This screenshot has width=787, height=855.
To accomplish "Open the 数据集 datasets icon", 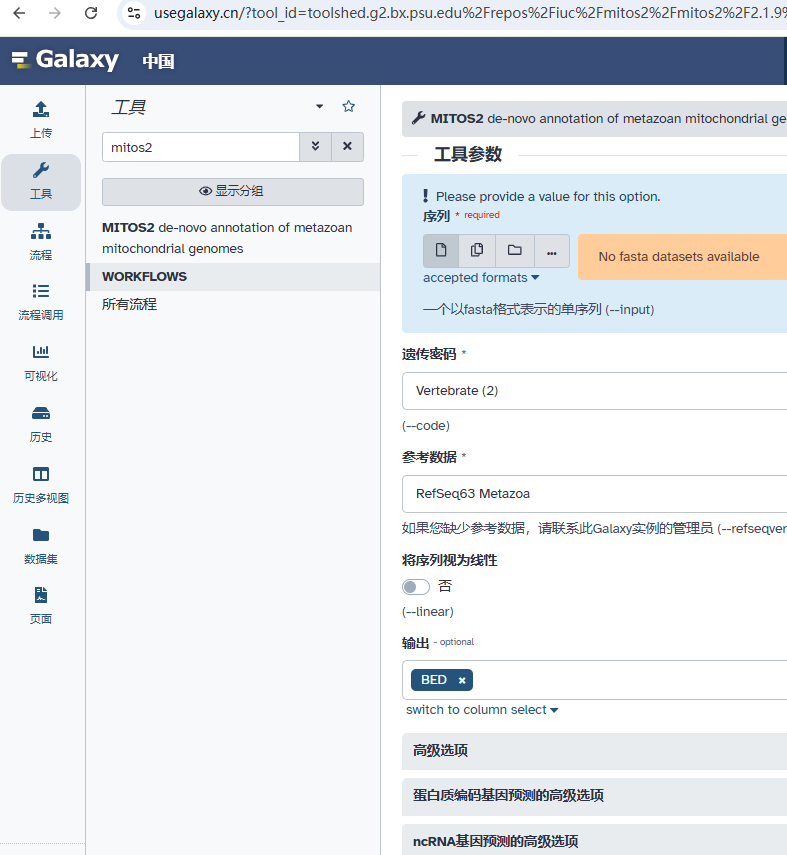I will coord(41,546).
